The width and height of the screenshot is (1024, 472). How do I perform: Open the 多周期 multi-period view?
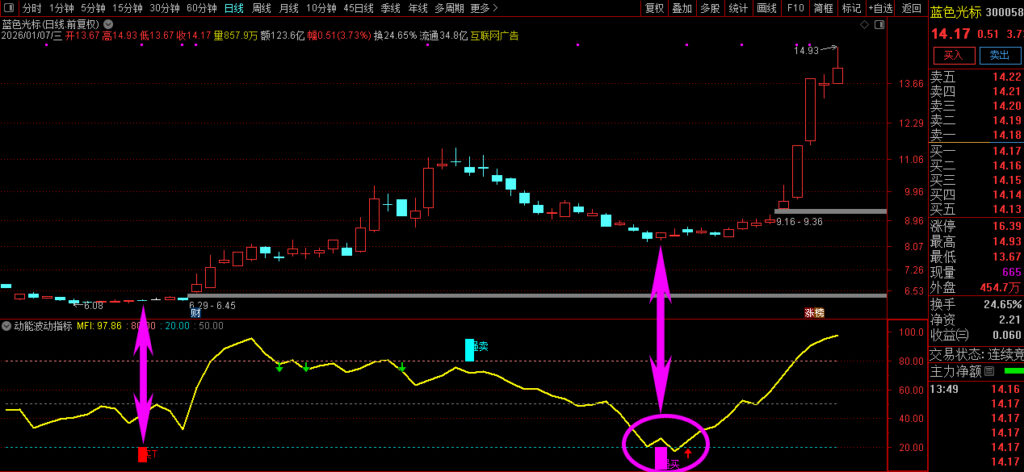[x=449, y=7]
